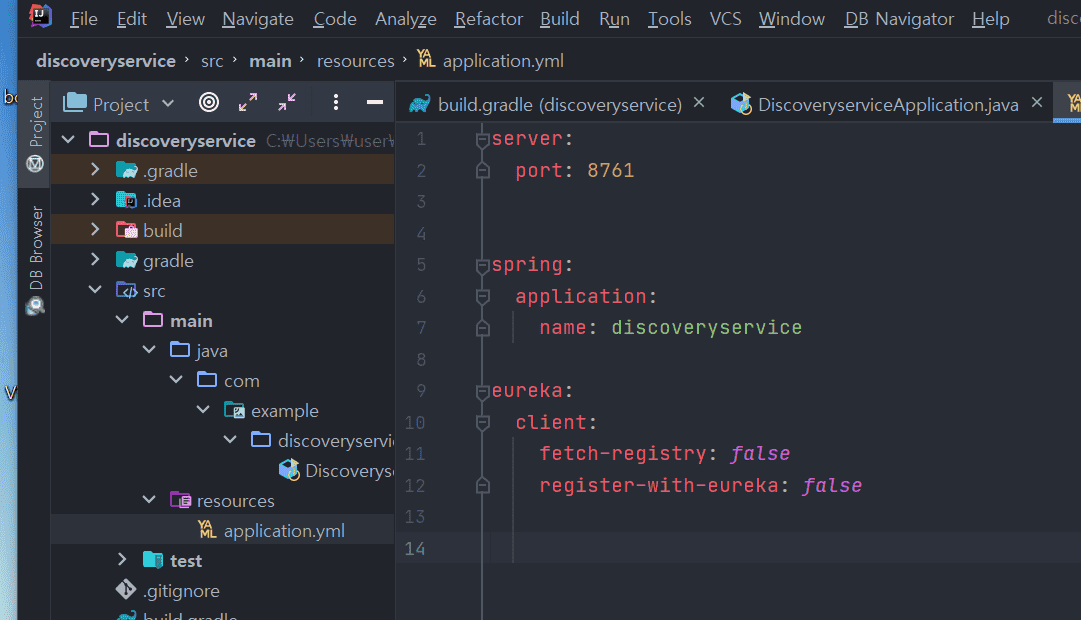
Task: Open the DB Navigator menu
Action: click(x=899, y=19)
